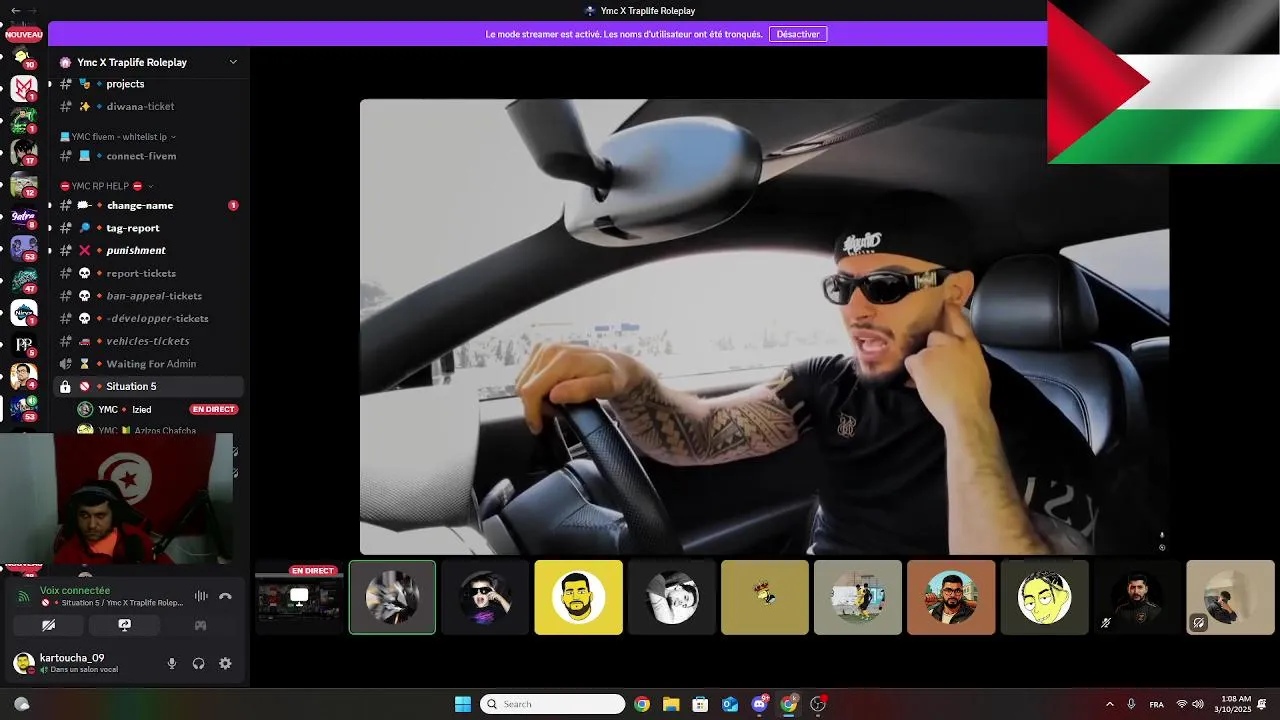Deafen audio with the headphones icon

(x=198, y=663)
